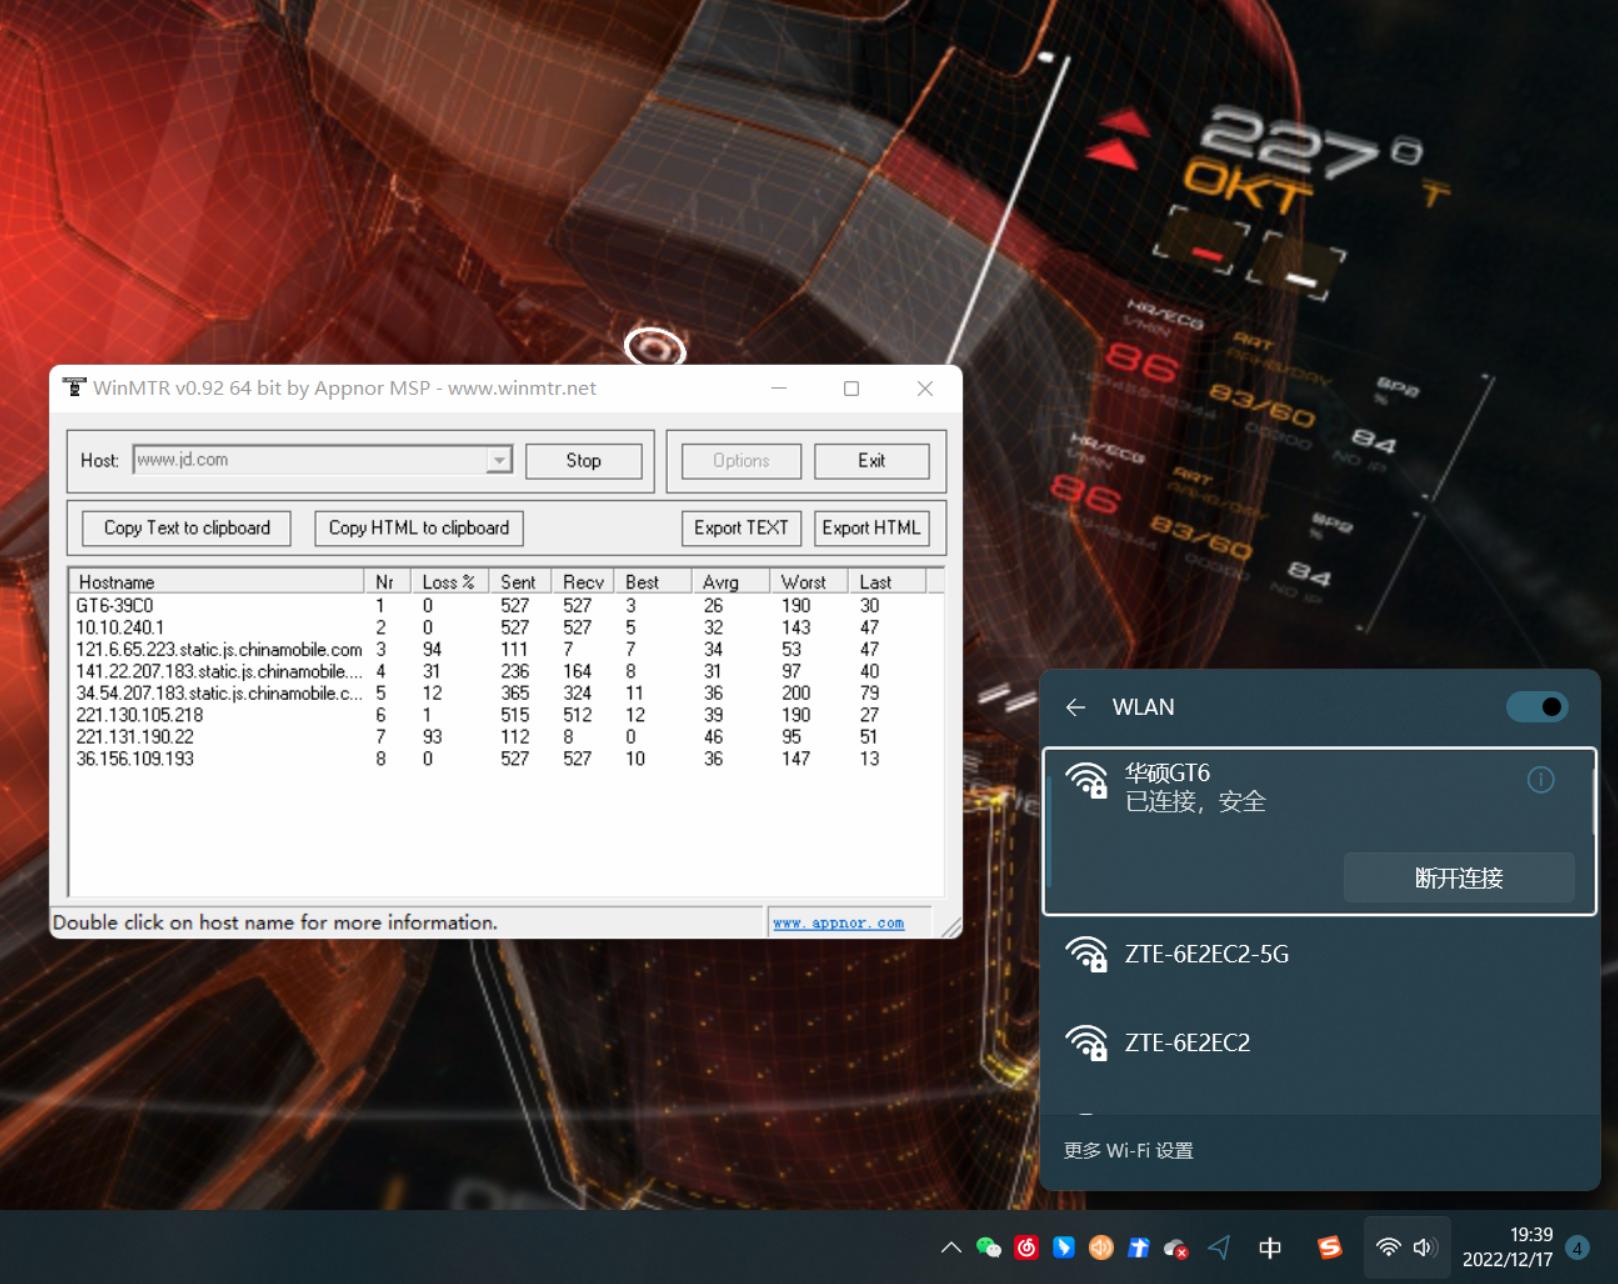The width and height of the screenshot is (1618, 1284).
Task: Click the info icon for 华硕GT6 network
Action: pos(1540,780)
